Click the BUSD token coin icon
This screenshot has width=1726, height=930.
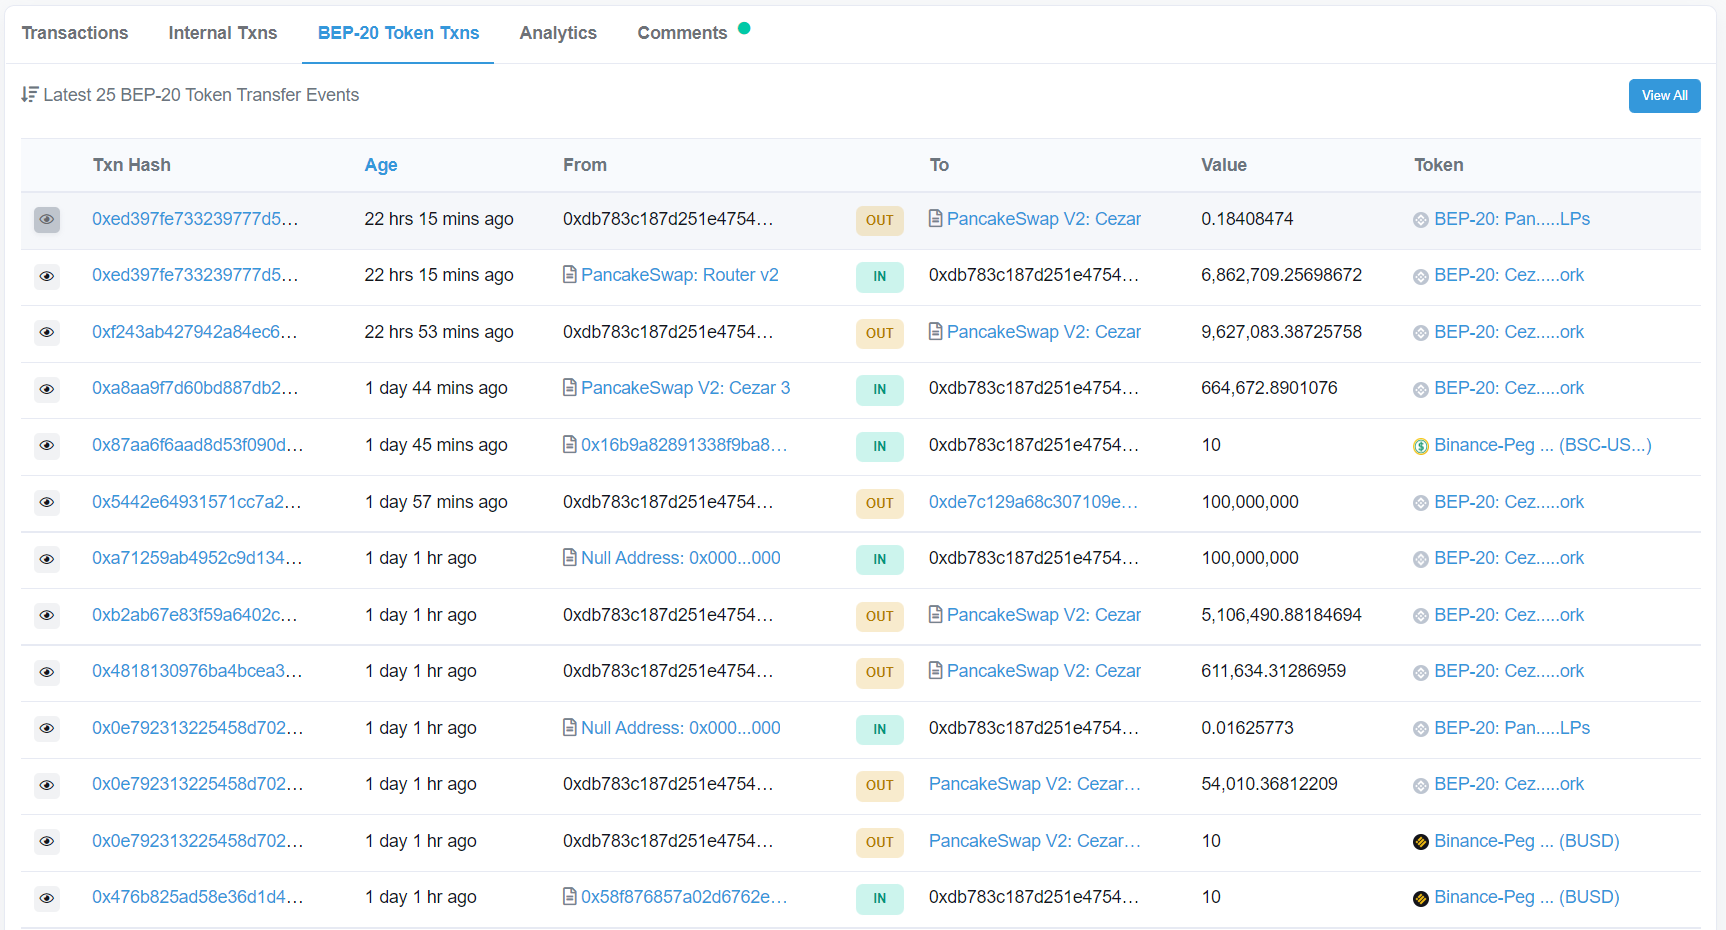coord(1421,842)
